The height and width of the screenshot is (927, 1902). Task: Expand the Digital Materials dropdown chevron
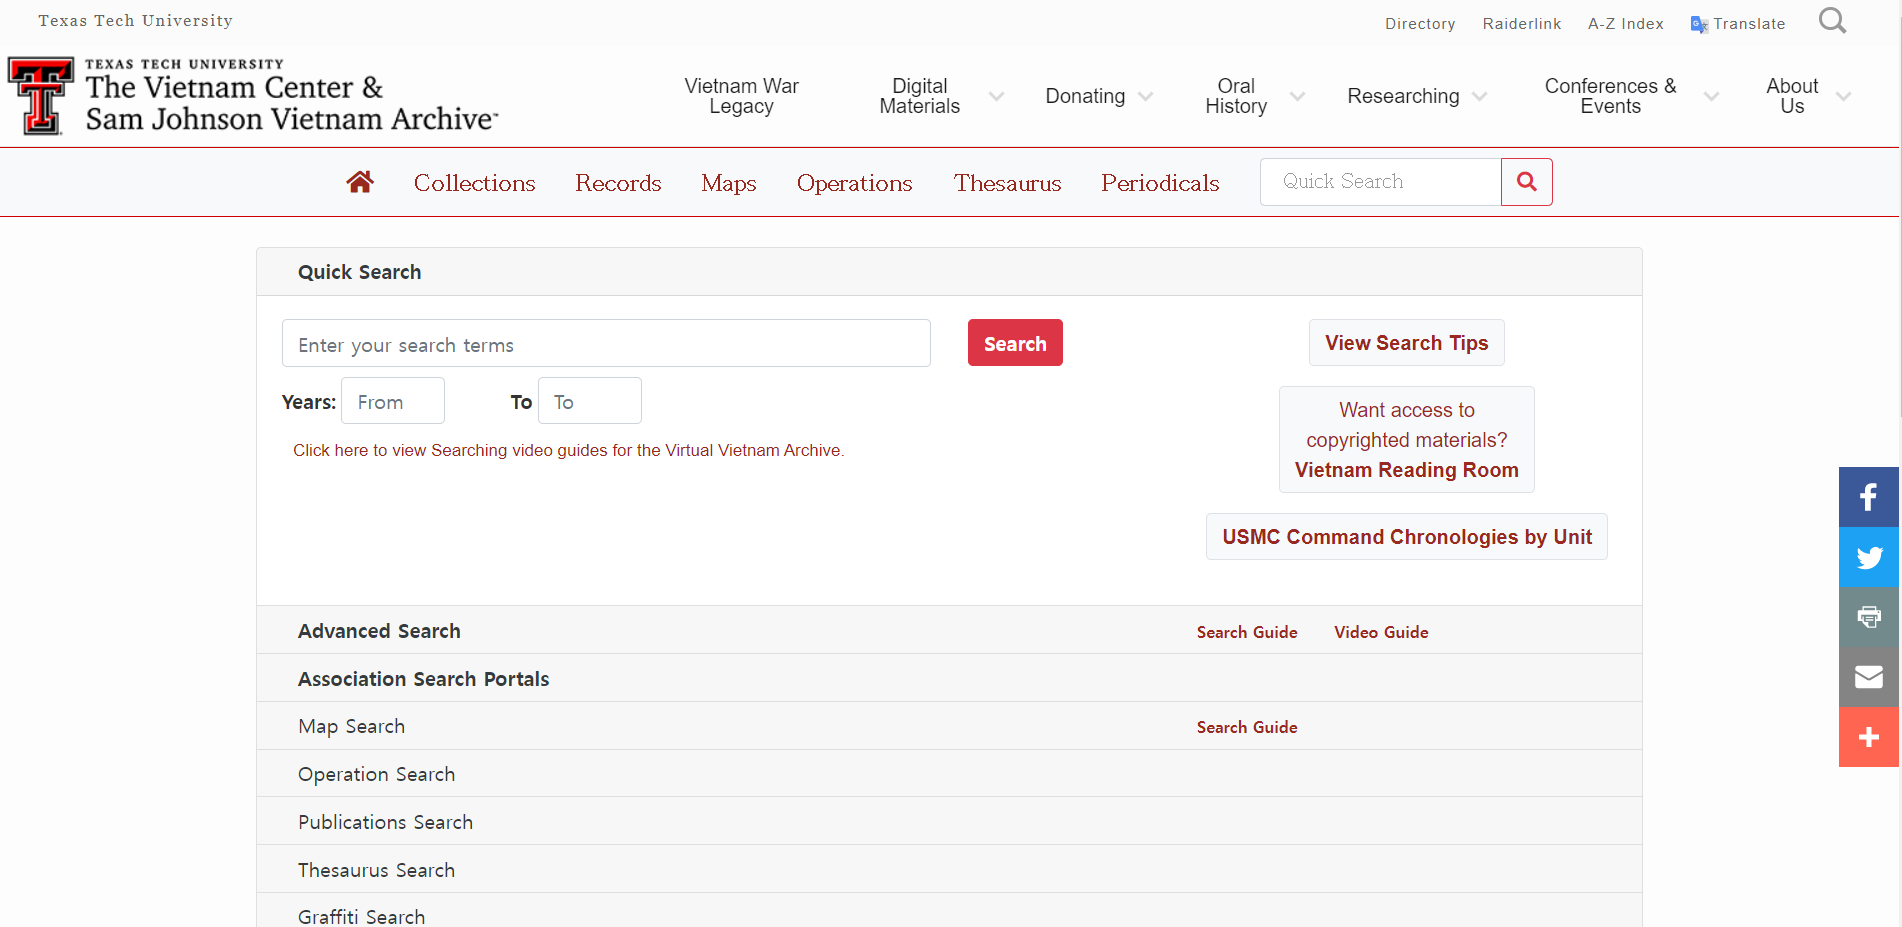click(996, 96)
